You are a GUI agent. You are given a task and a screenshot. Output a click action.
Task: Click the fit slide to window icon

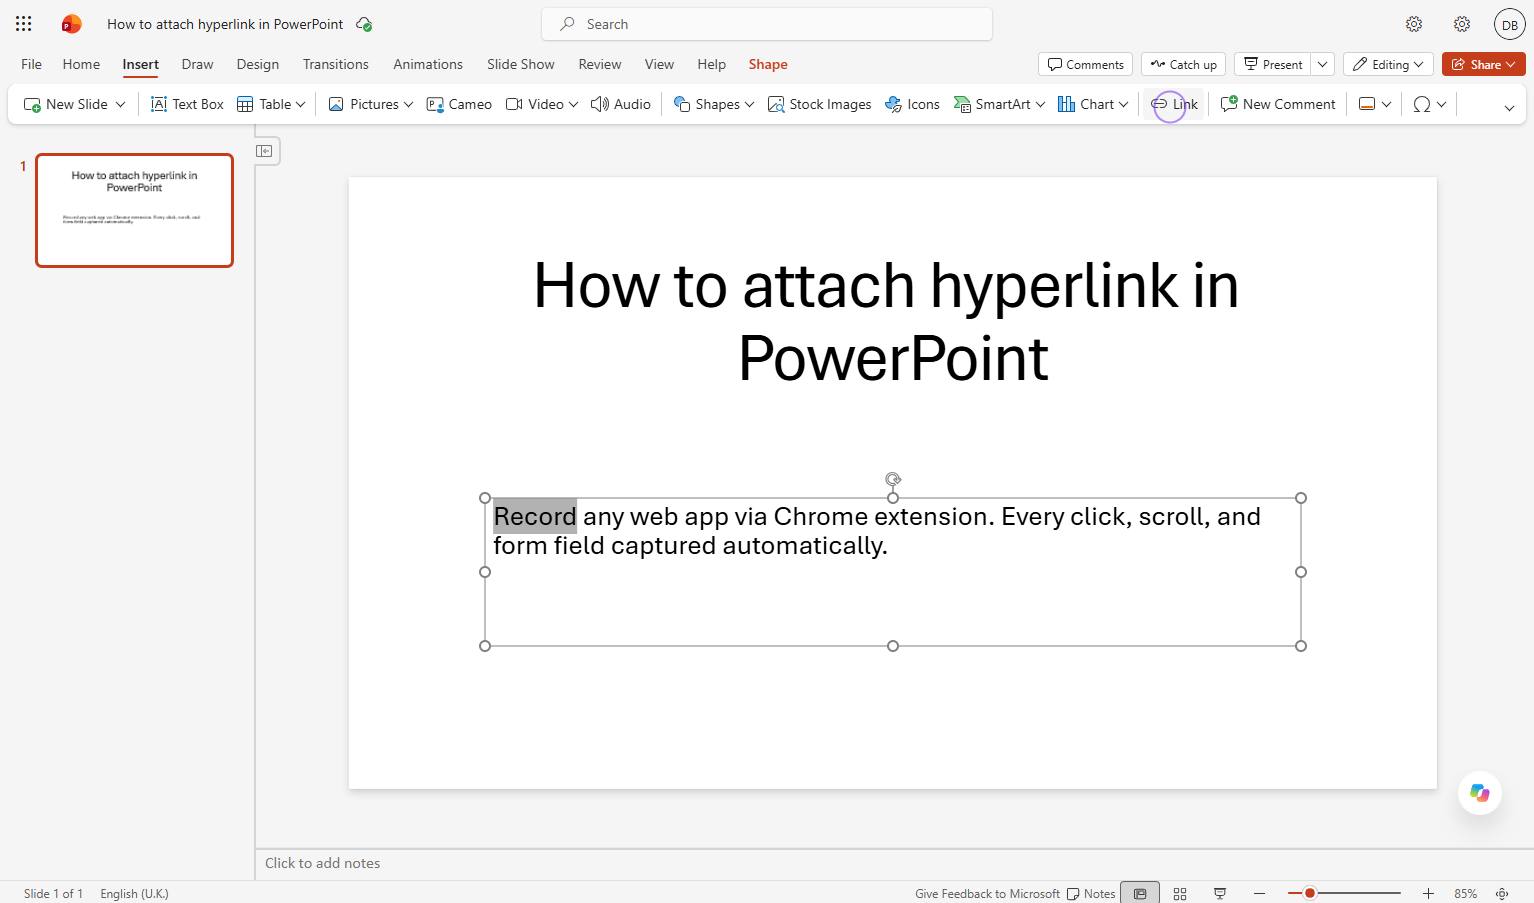pos(1502,893)
